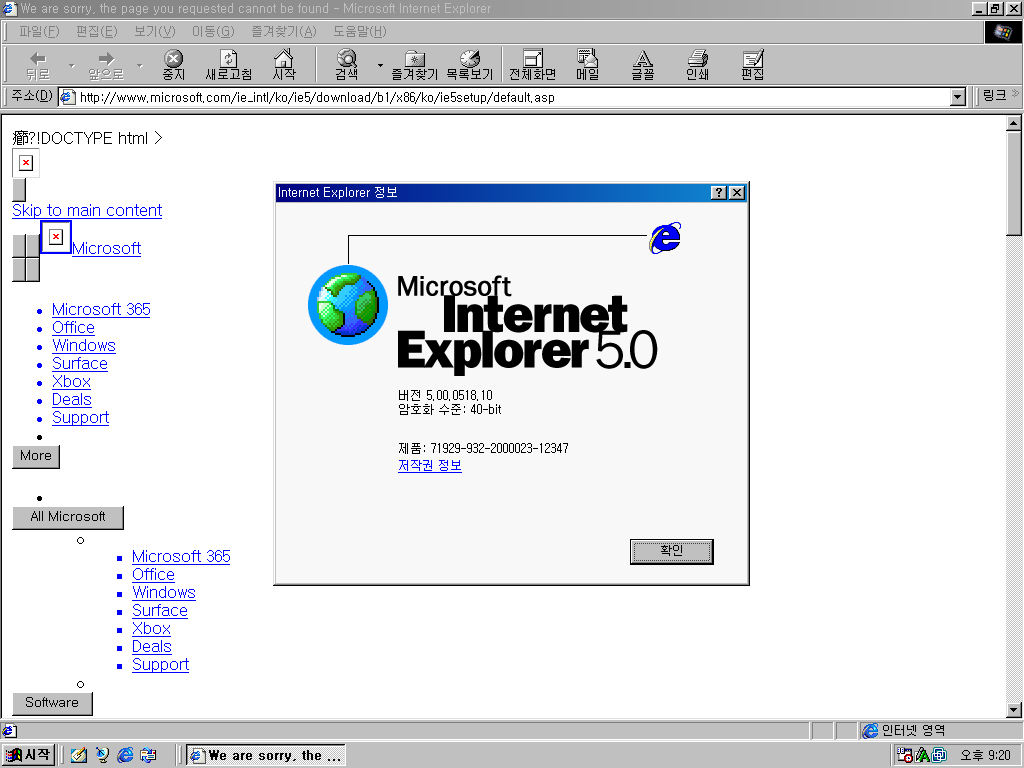Screen dimensions: 1024x768
Task: Close the Internet Explorer 정보 dialog
Action: tap(737, 193)
